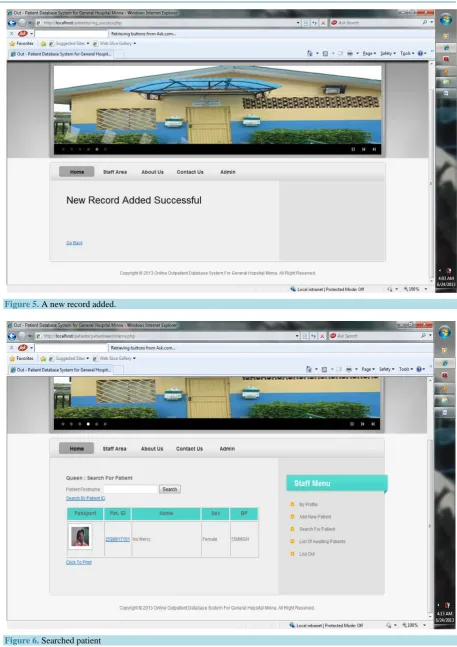Viewport: 457px width, 647px height.
Task: Click the Windows Start orb beside the patient-search window
Action: (x=445, y=332)
